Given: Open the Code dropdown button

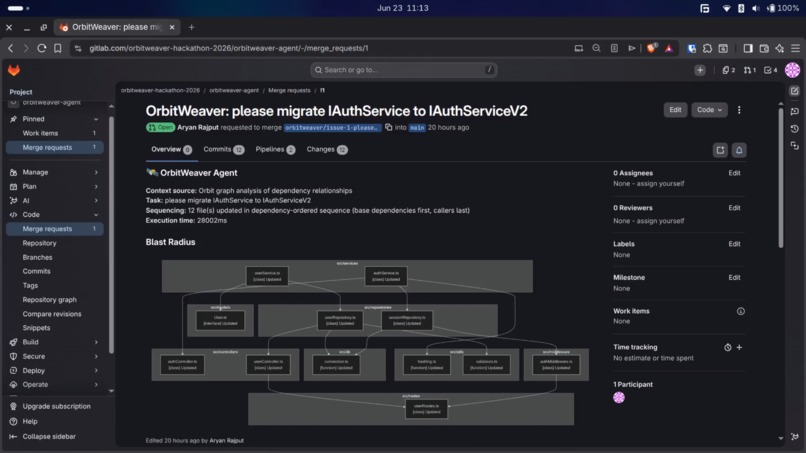Looking at the screenshot, I should coord(709,110).
